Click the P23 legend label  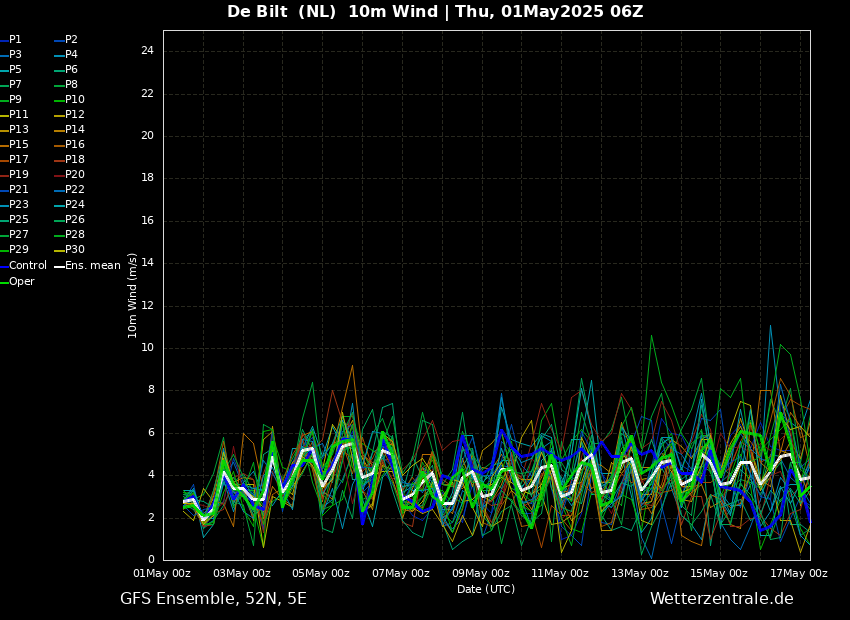point(19,205)
